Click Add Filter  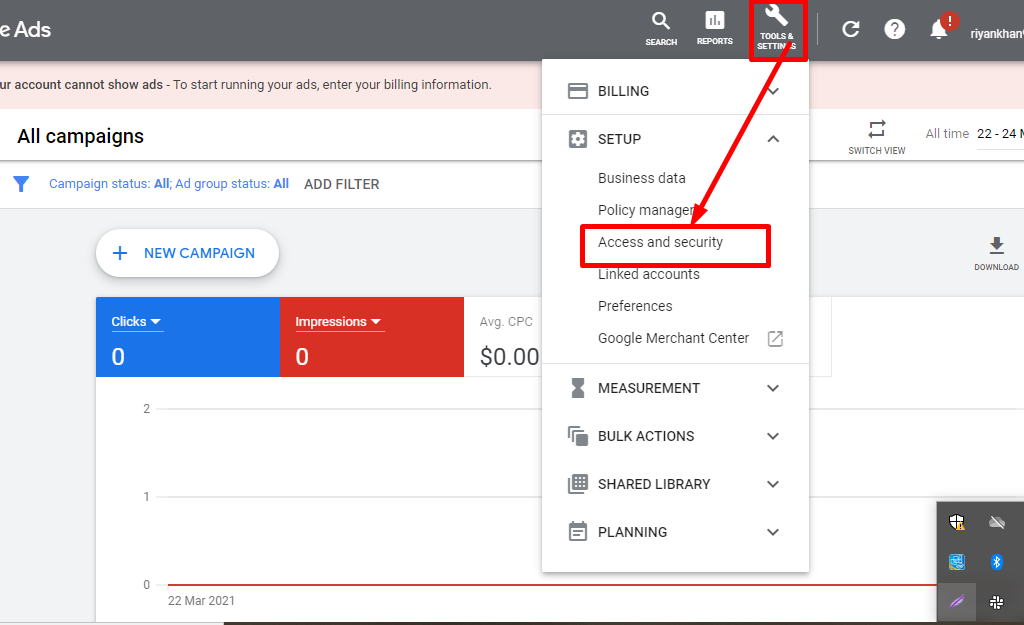coord(342,184)
